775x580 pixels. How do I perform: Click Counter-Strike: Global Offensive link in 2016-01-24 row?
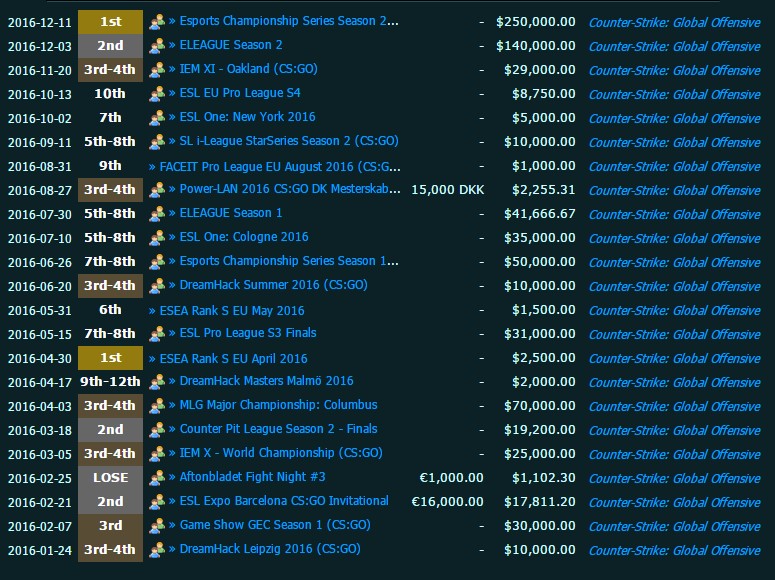tap(675, 550)
